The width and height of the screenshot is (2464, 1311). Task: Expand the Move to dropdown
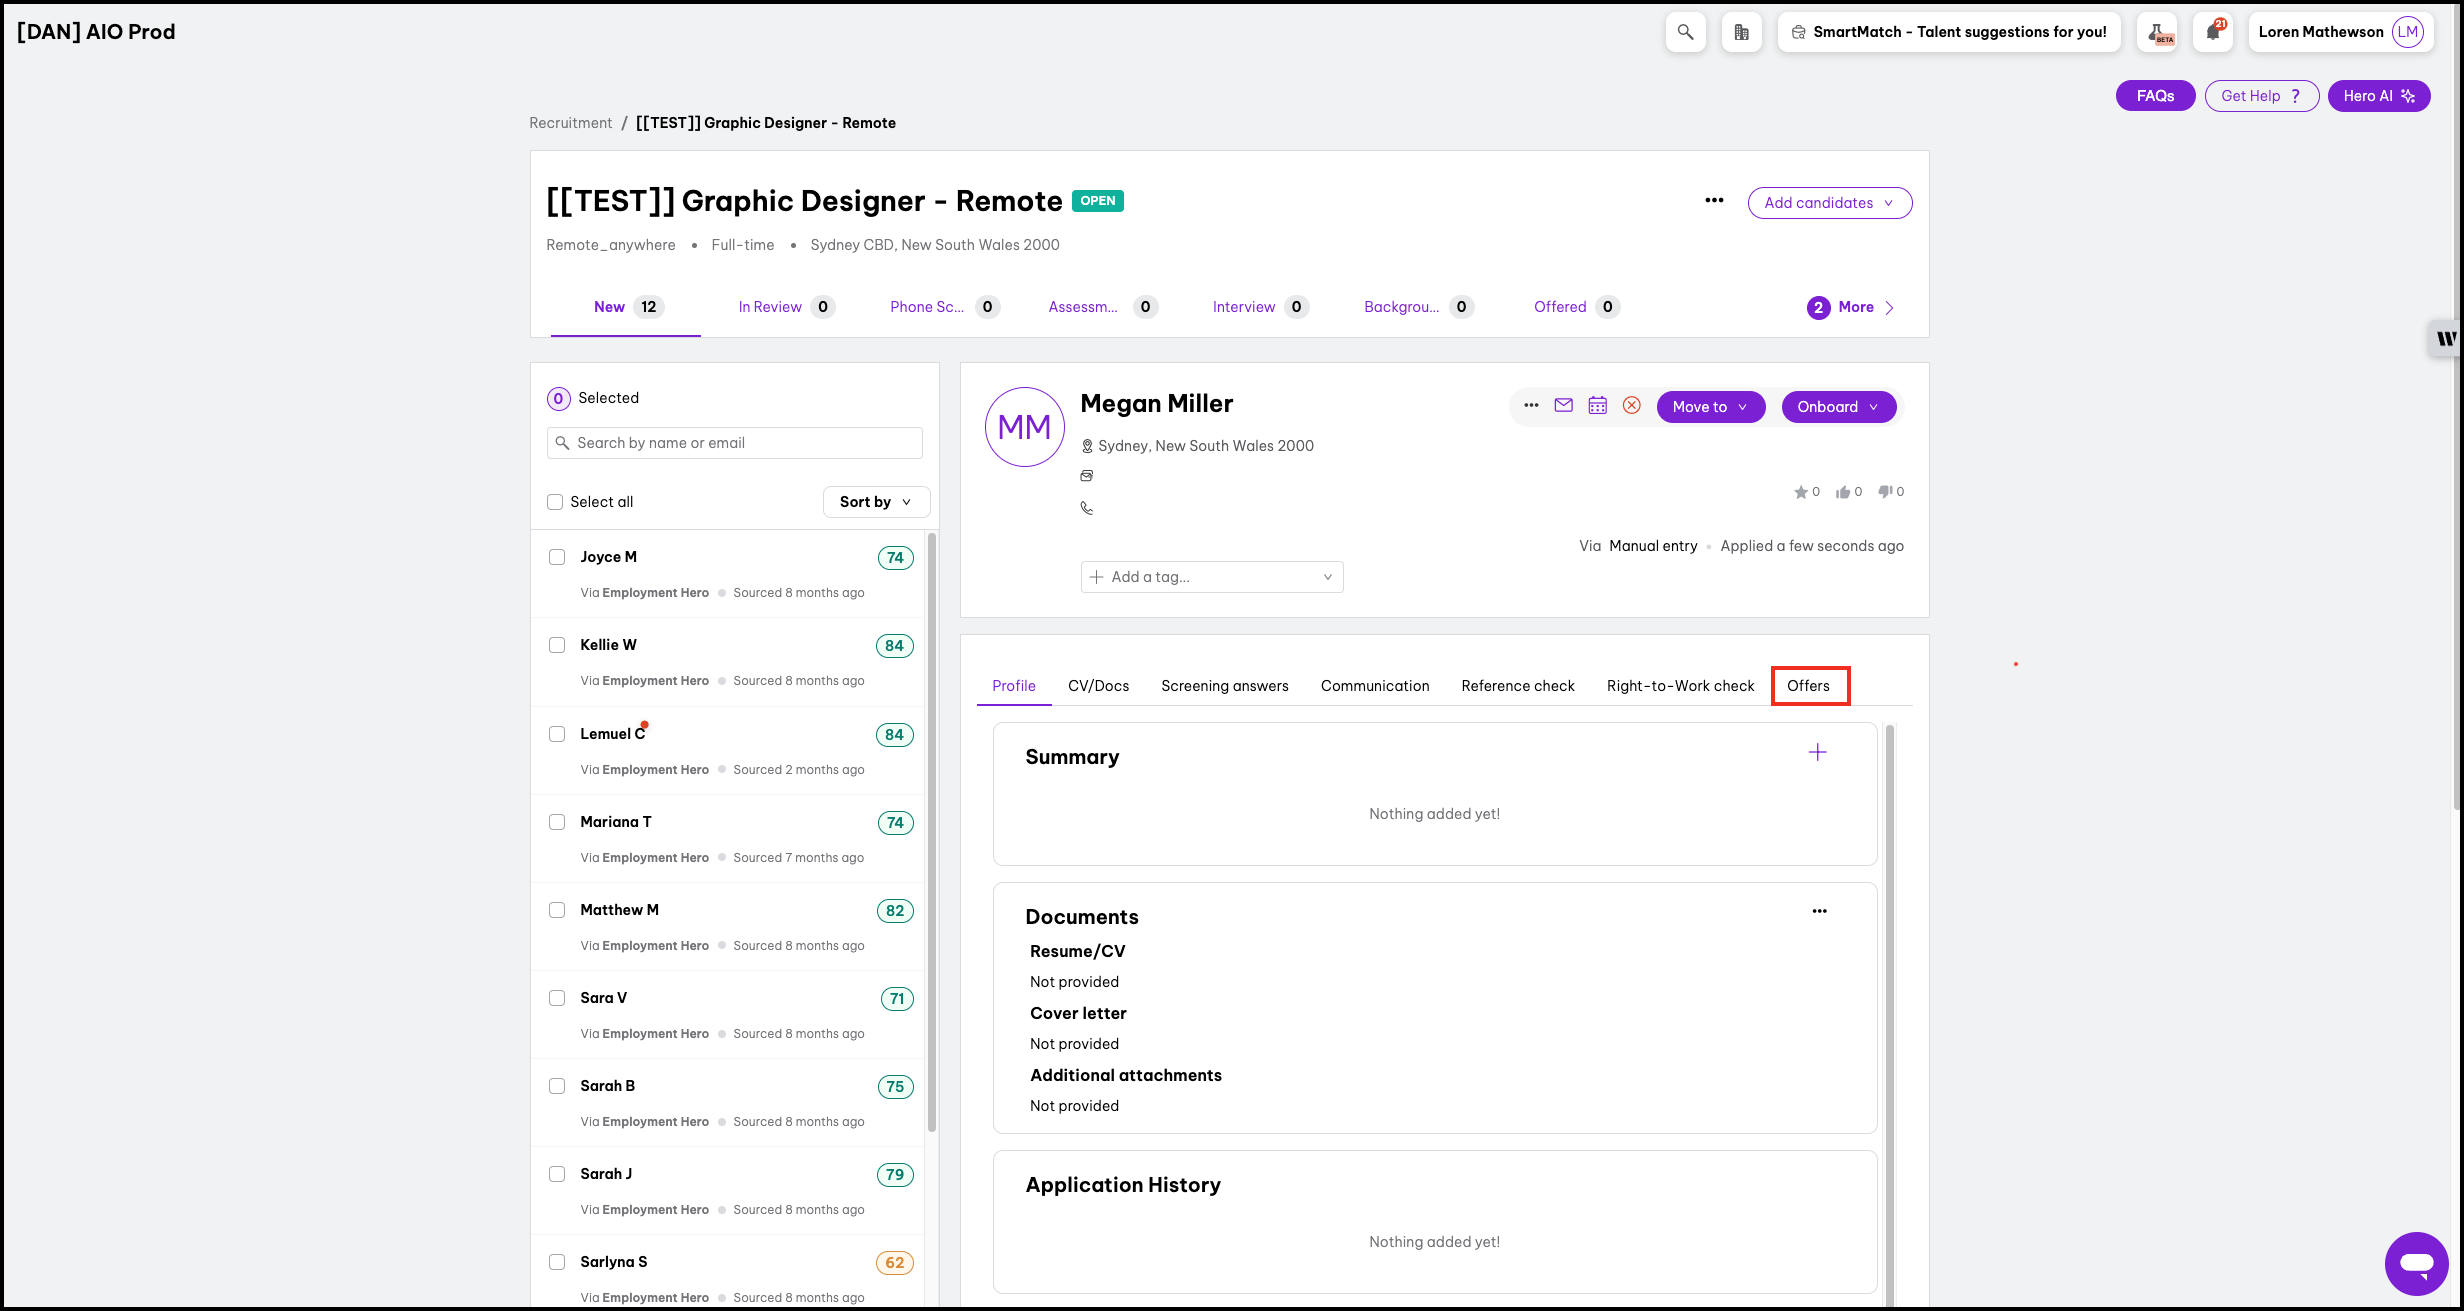point(1710,407)
